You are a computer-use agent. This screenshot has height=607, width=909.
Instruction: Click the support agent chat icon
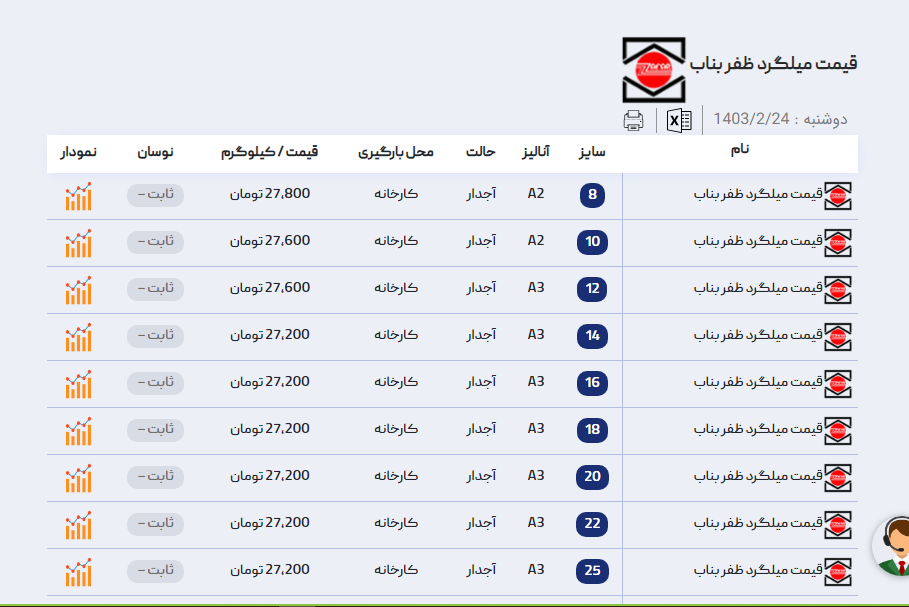(x=893, y=546)
